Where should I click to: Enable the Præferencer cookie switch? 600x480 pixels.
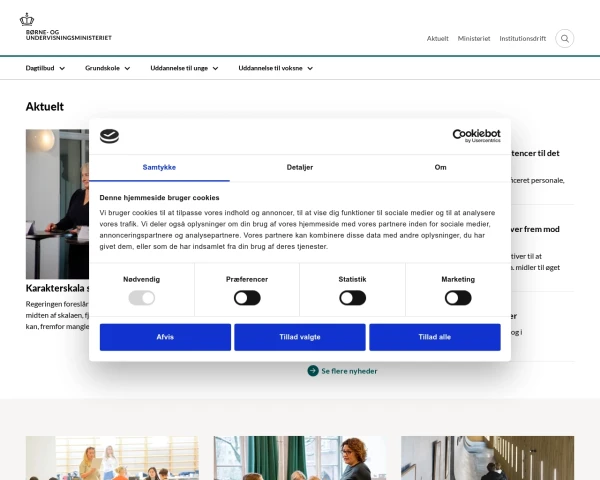pyautogui.click(x=247, y=298)
